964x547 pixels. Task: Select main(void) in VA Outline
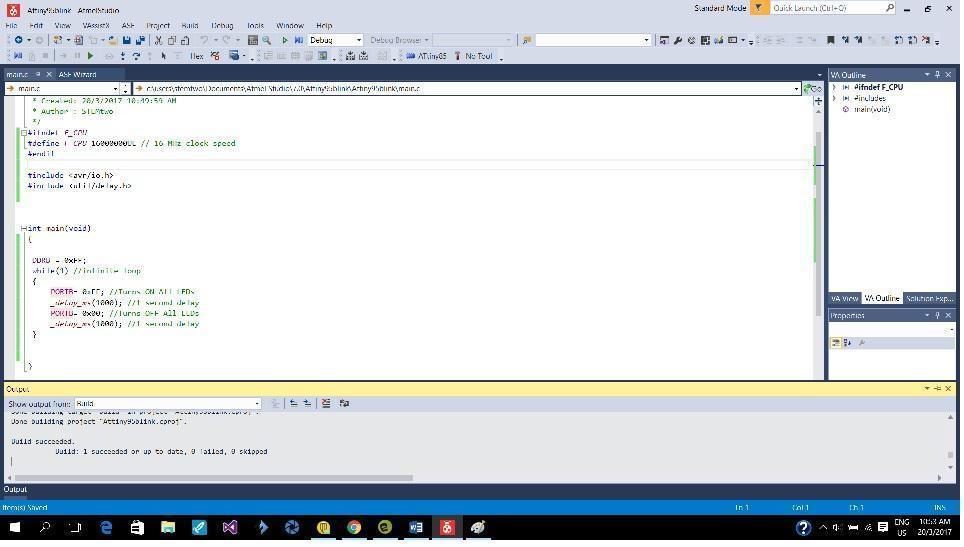(x=872, y=109)
